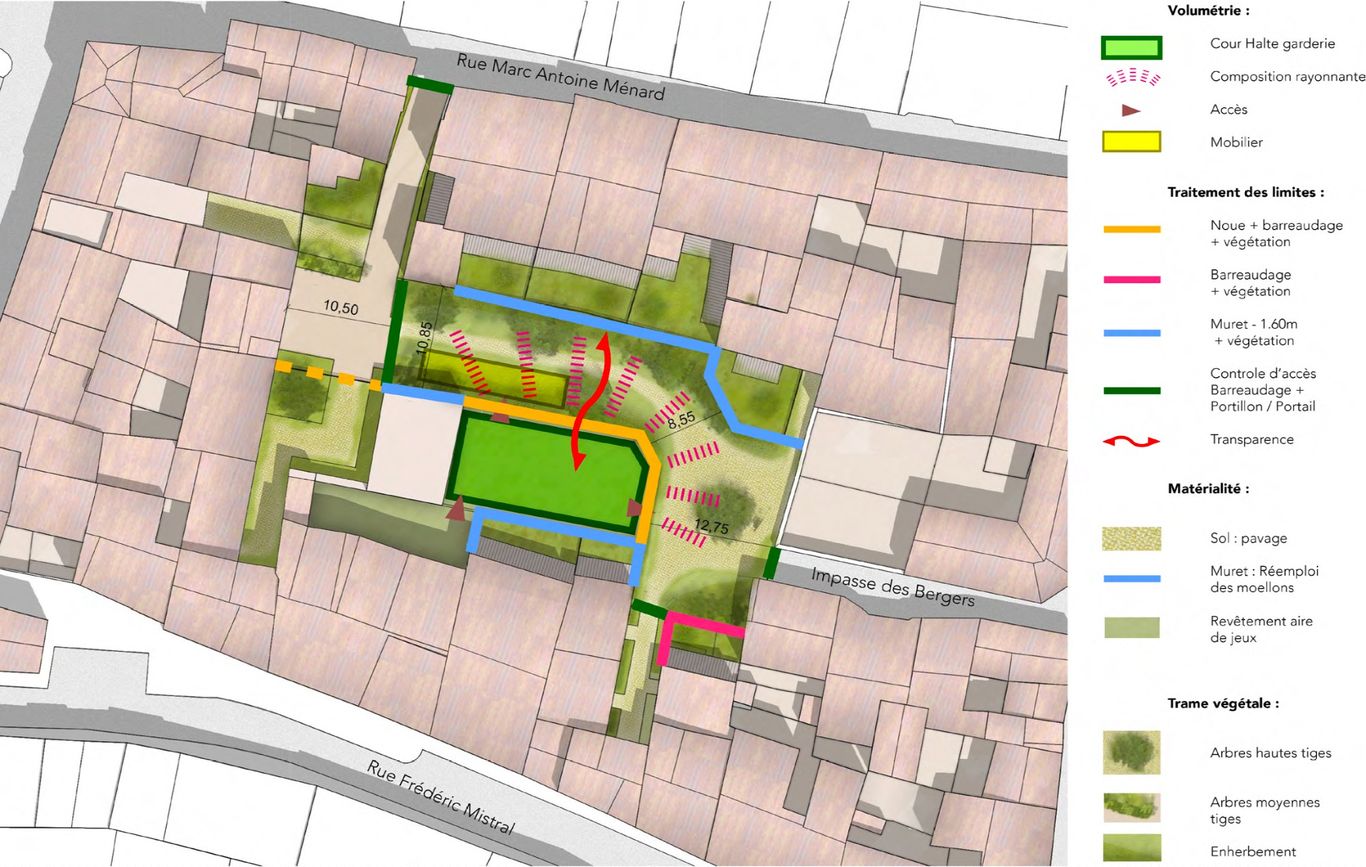Click the Sol : pavage texture swatch
Viewport: 1366px width, 867px height.
click(1132, 538)
